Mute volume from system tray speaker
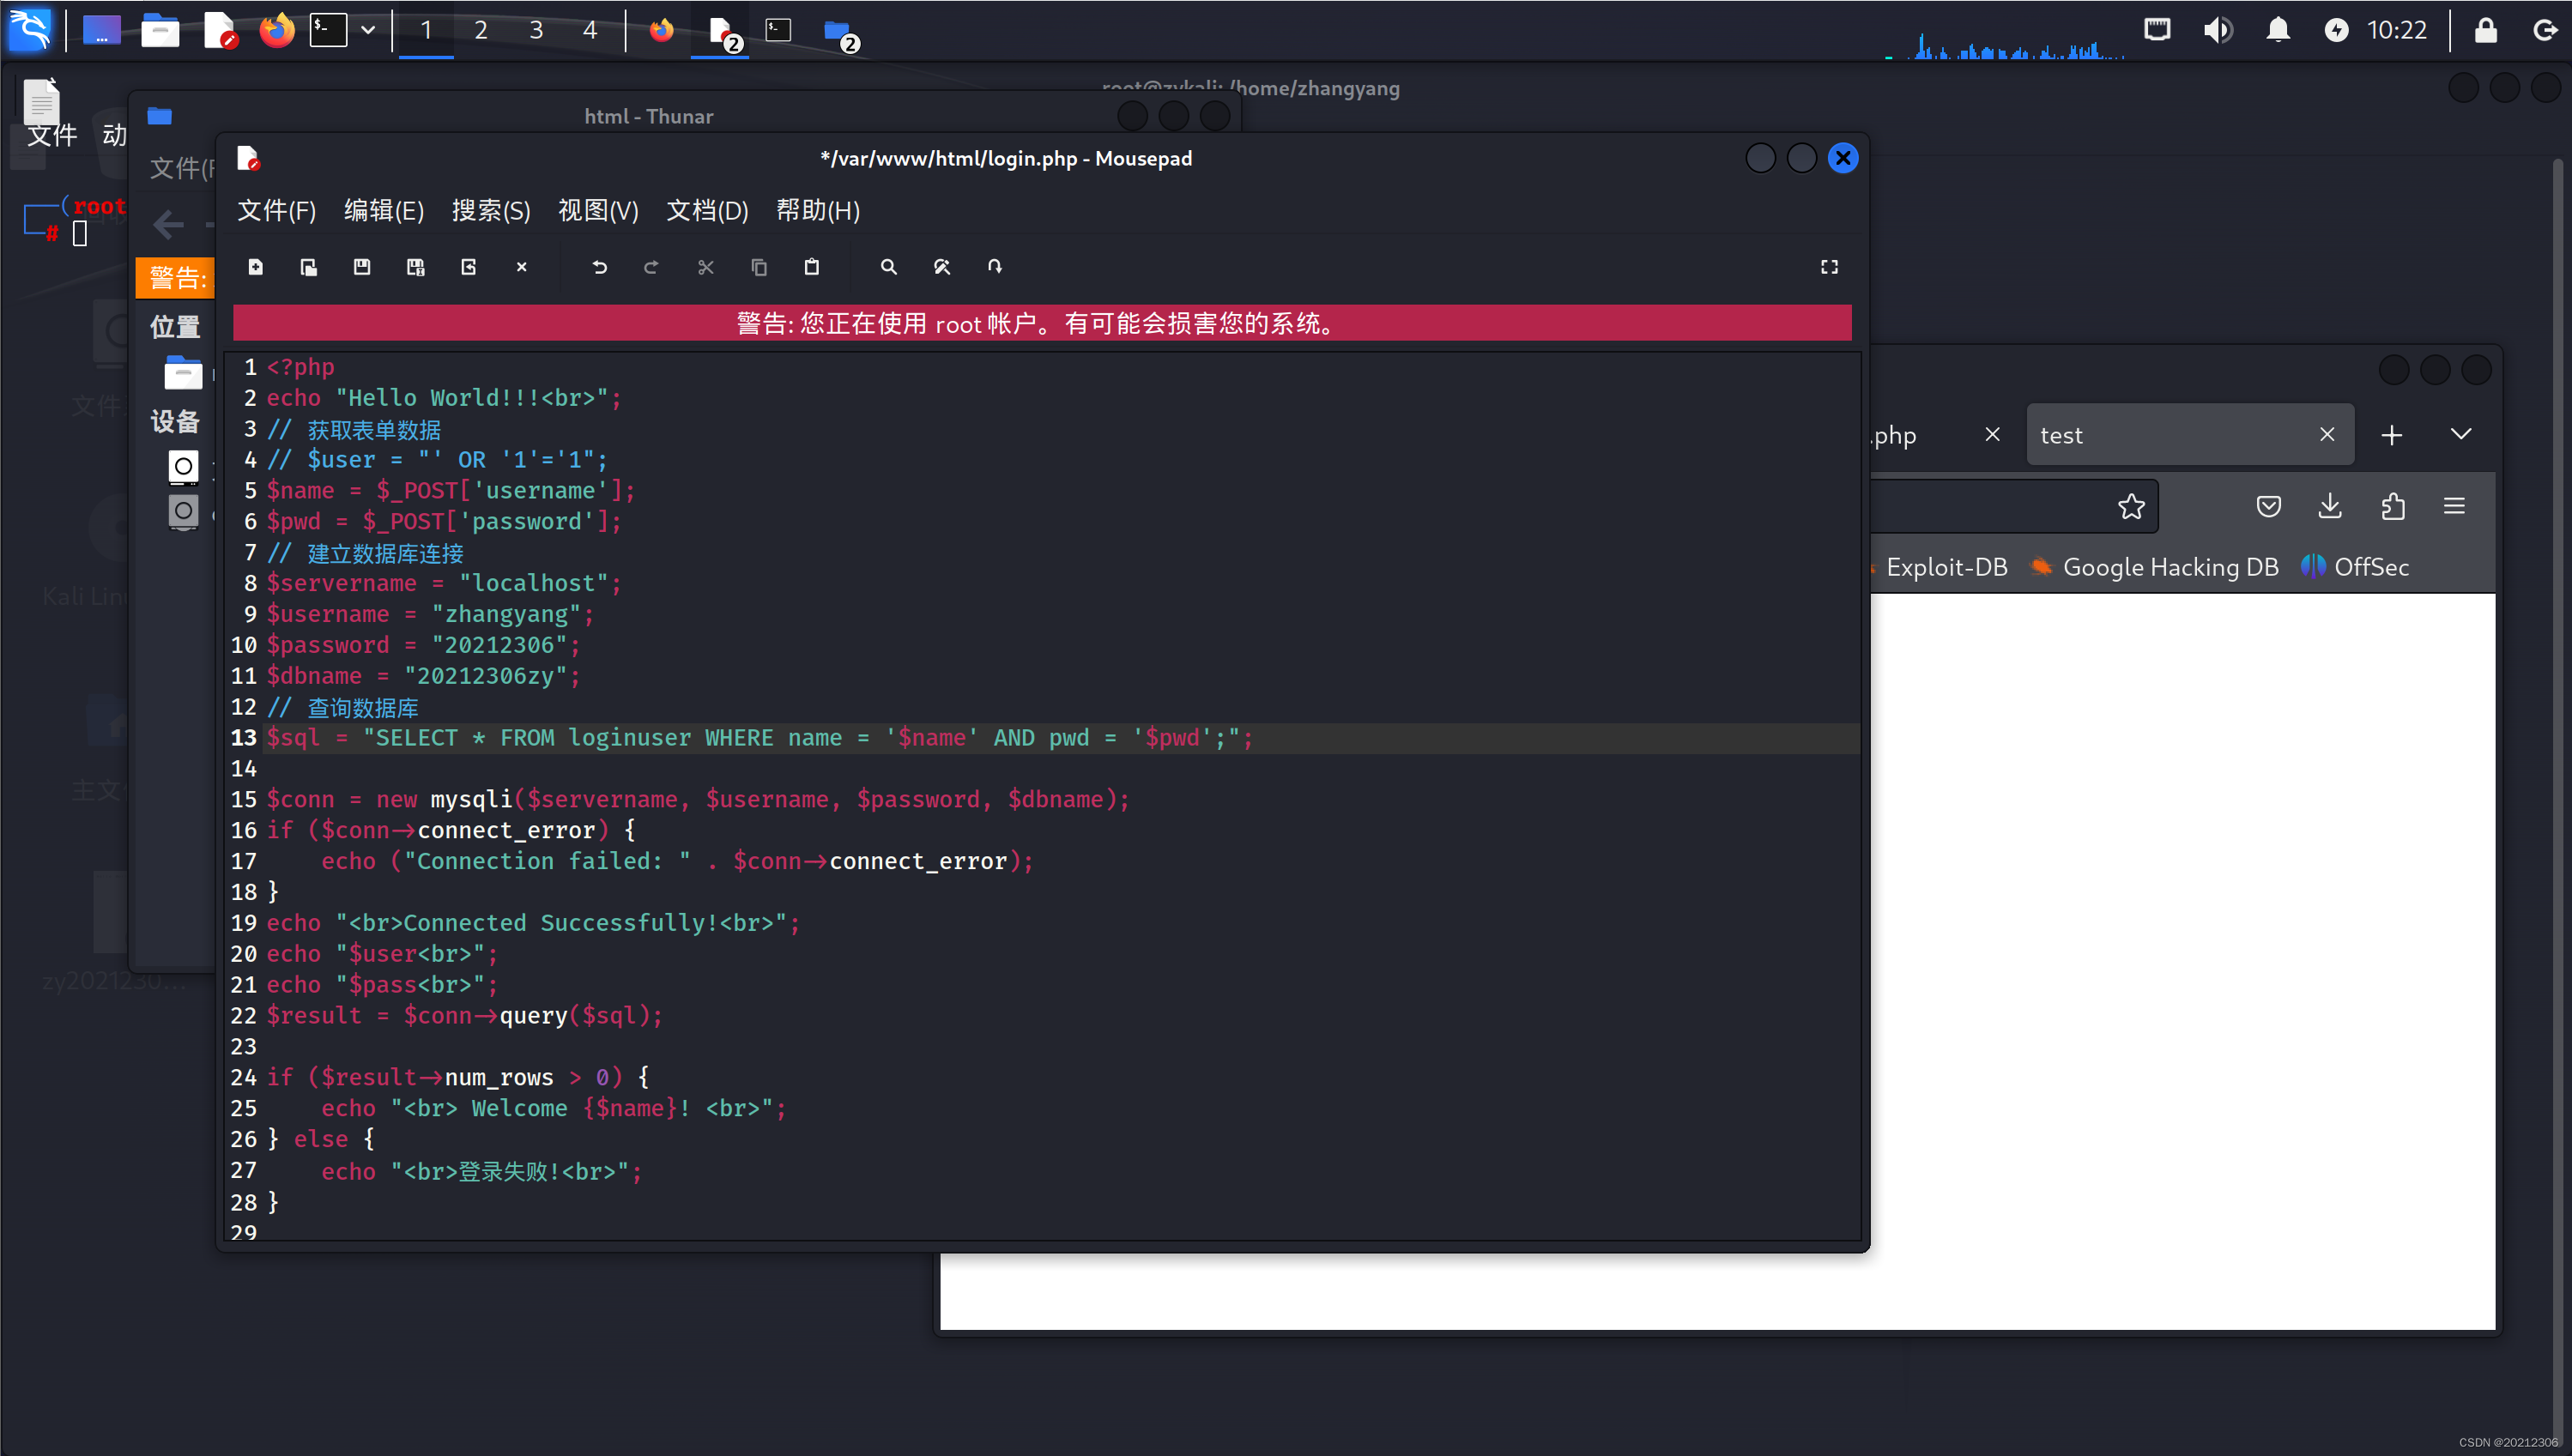The width and height of the screenshot is (2572, 1456). (2217, 30)
